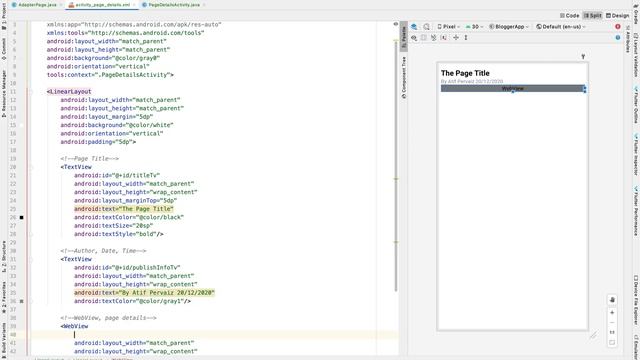Open the Device File Explorer tool window
The height and width of the screenshot is (360, 640).
point(636,300)
